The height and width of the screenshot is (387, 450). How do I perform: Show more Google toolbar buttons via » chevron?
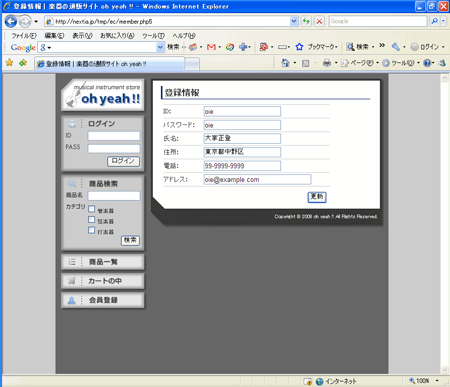(382, 45)
